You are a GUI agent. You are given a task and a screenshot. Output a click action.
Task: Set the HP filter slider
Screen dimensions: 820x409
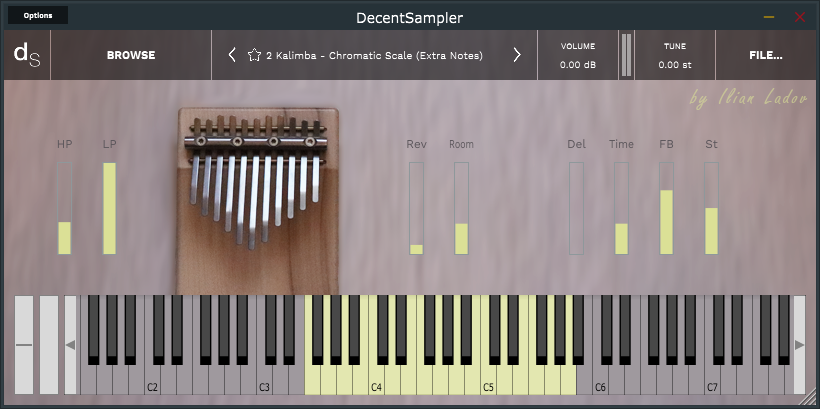64,208
